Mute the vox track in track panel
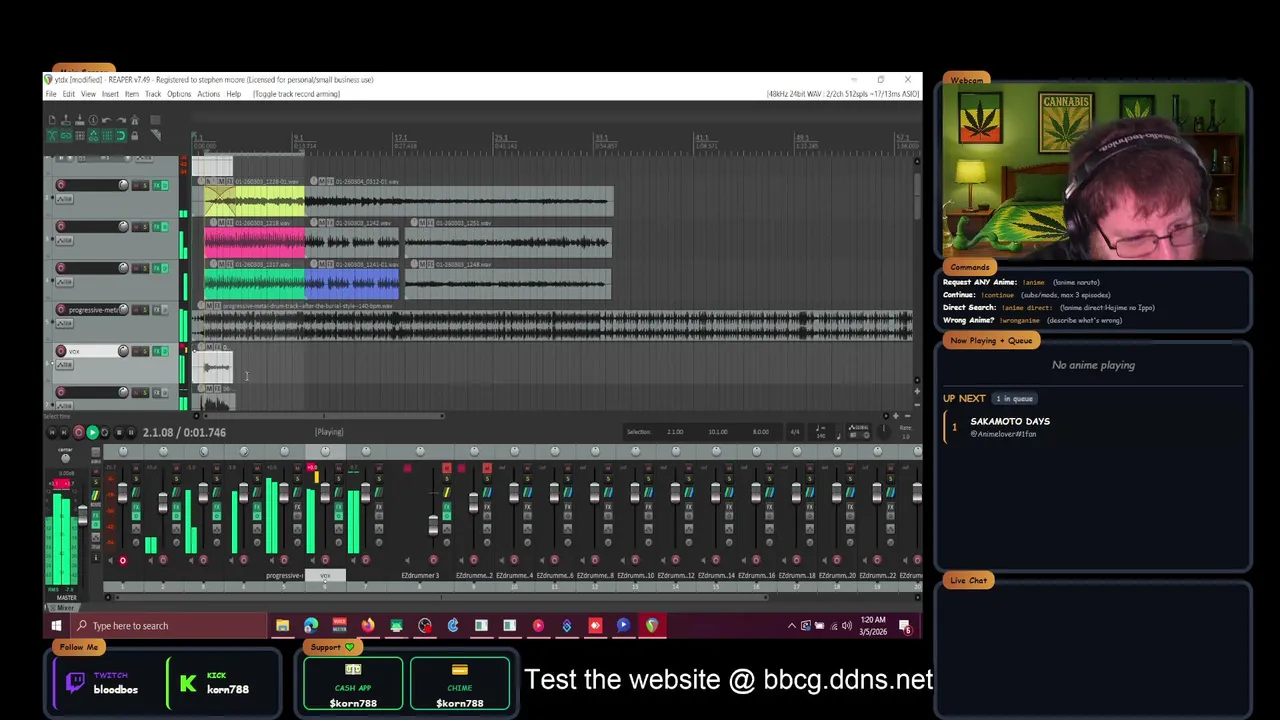 [136, 351]
